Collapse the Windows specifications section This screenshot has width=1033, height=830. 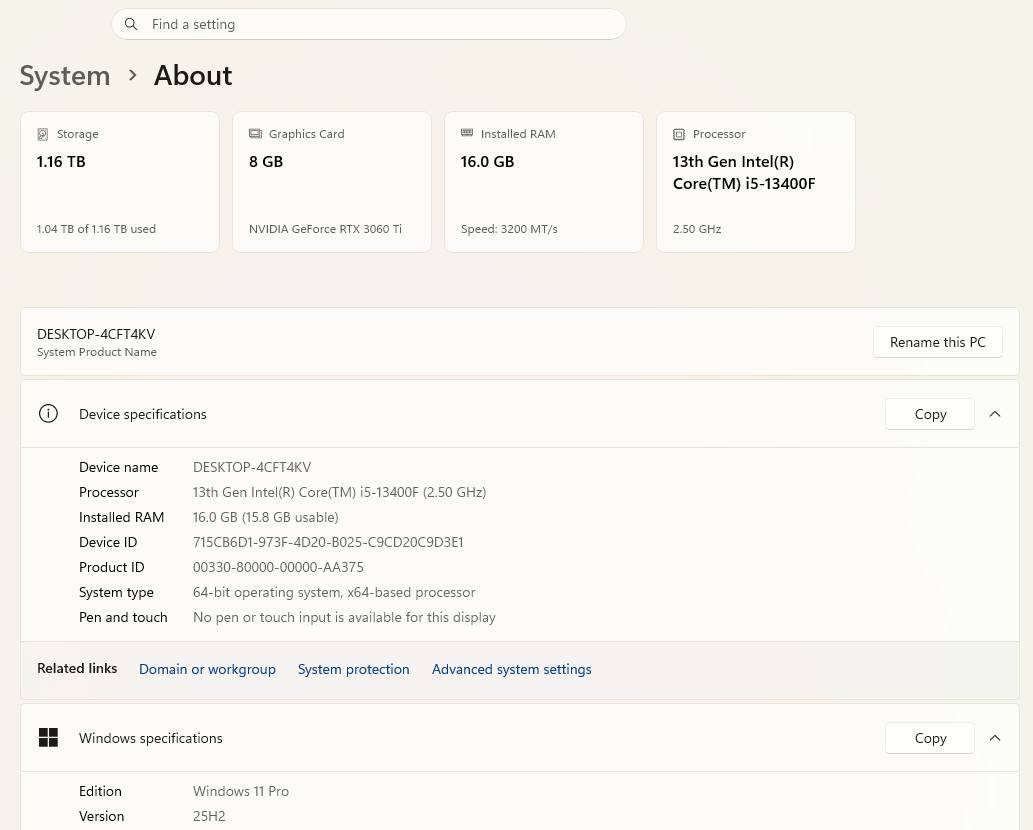(995, 738)
